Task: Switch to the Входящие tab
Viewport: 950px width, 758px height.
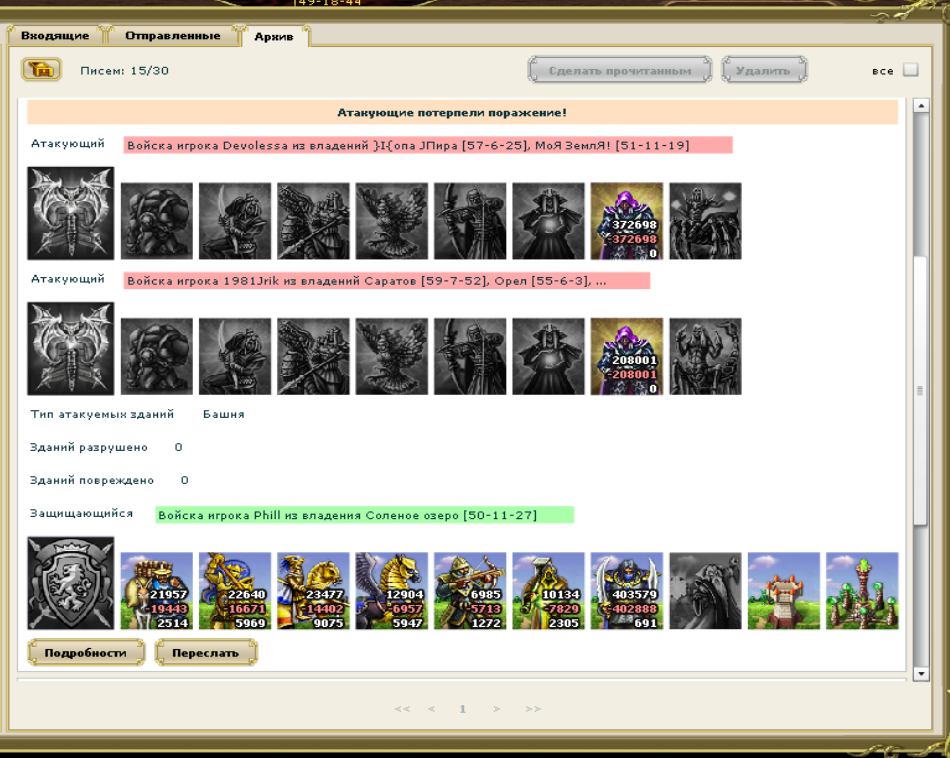Action: [55, 36]
